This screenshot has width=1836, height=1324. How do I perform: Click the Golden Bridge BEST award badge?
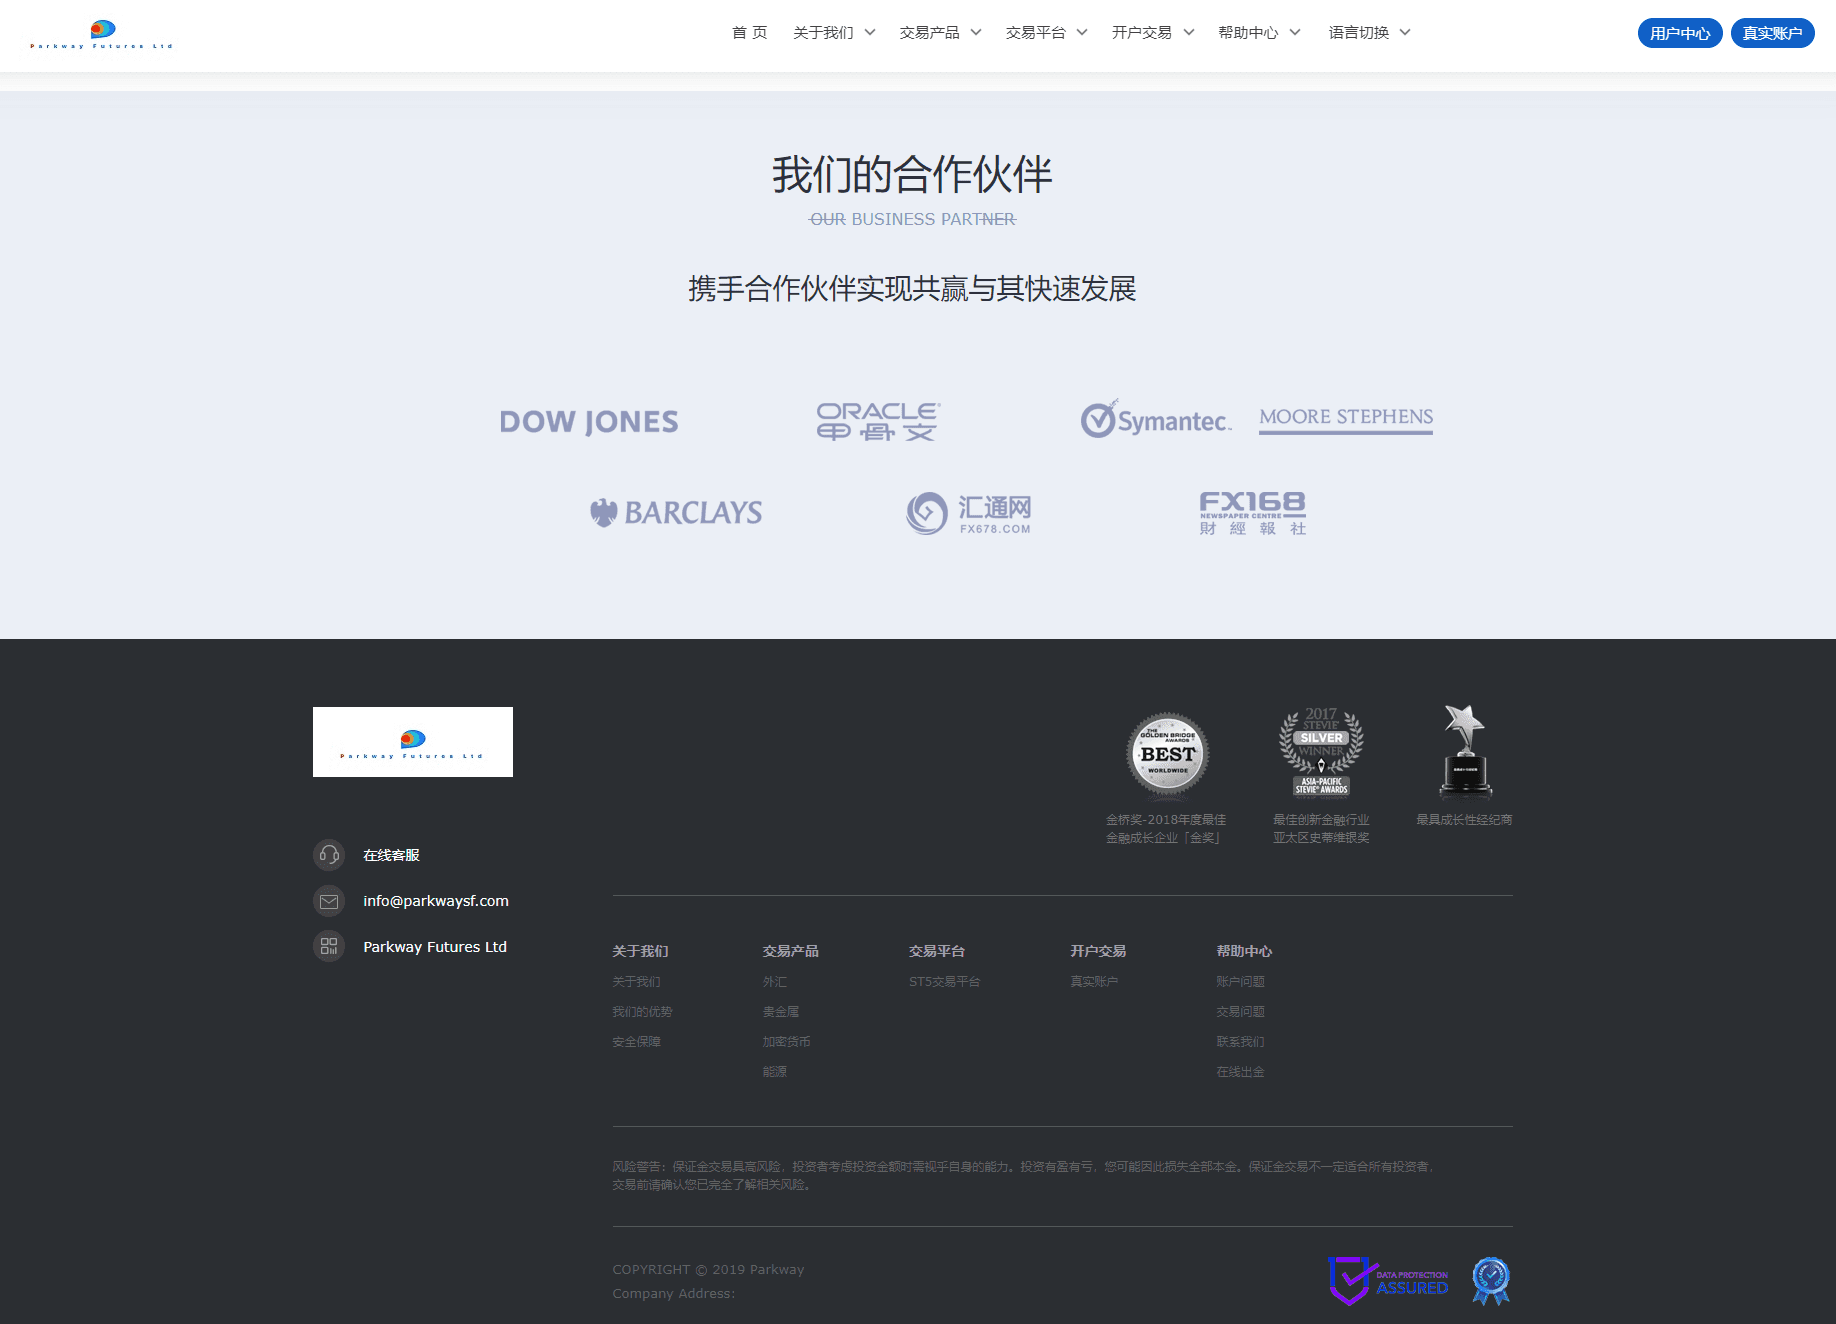1168,755
